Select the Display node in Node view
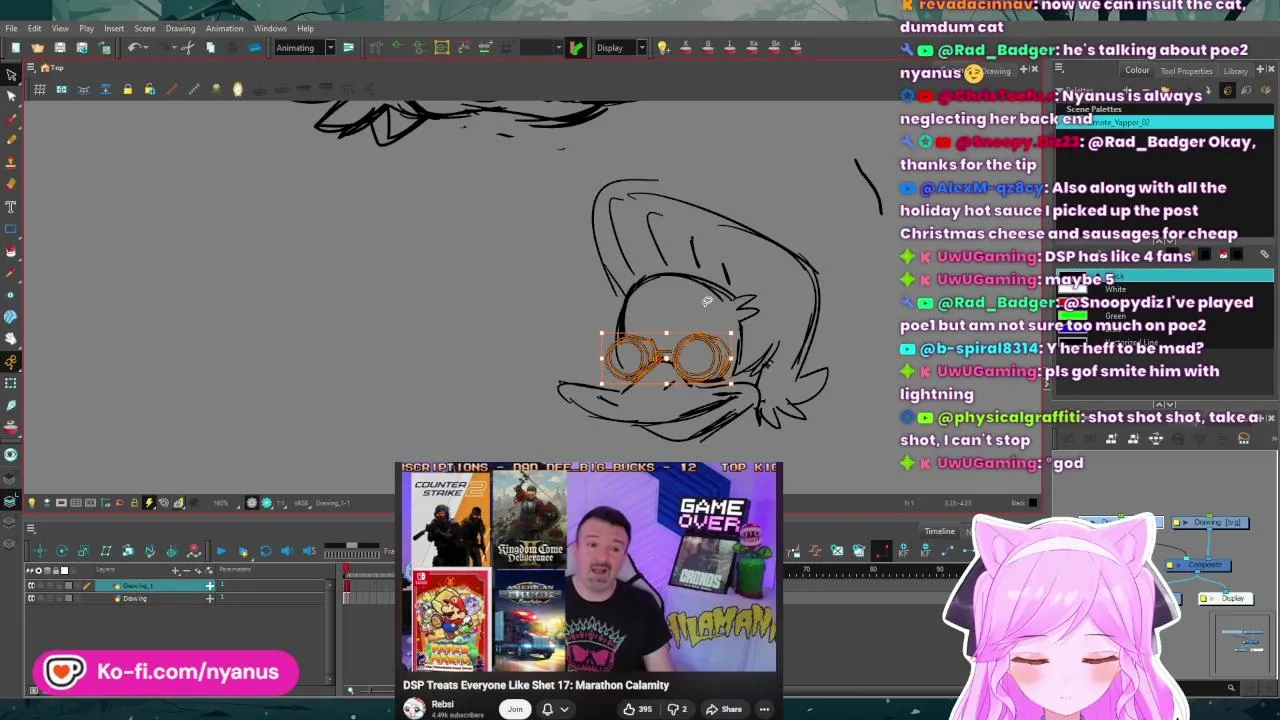The image size is (1280, 720). point(1226,598)
